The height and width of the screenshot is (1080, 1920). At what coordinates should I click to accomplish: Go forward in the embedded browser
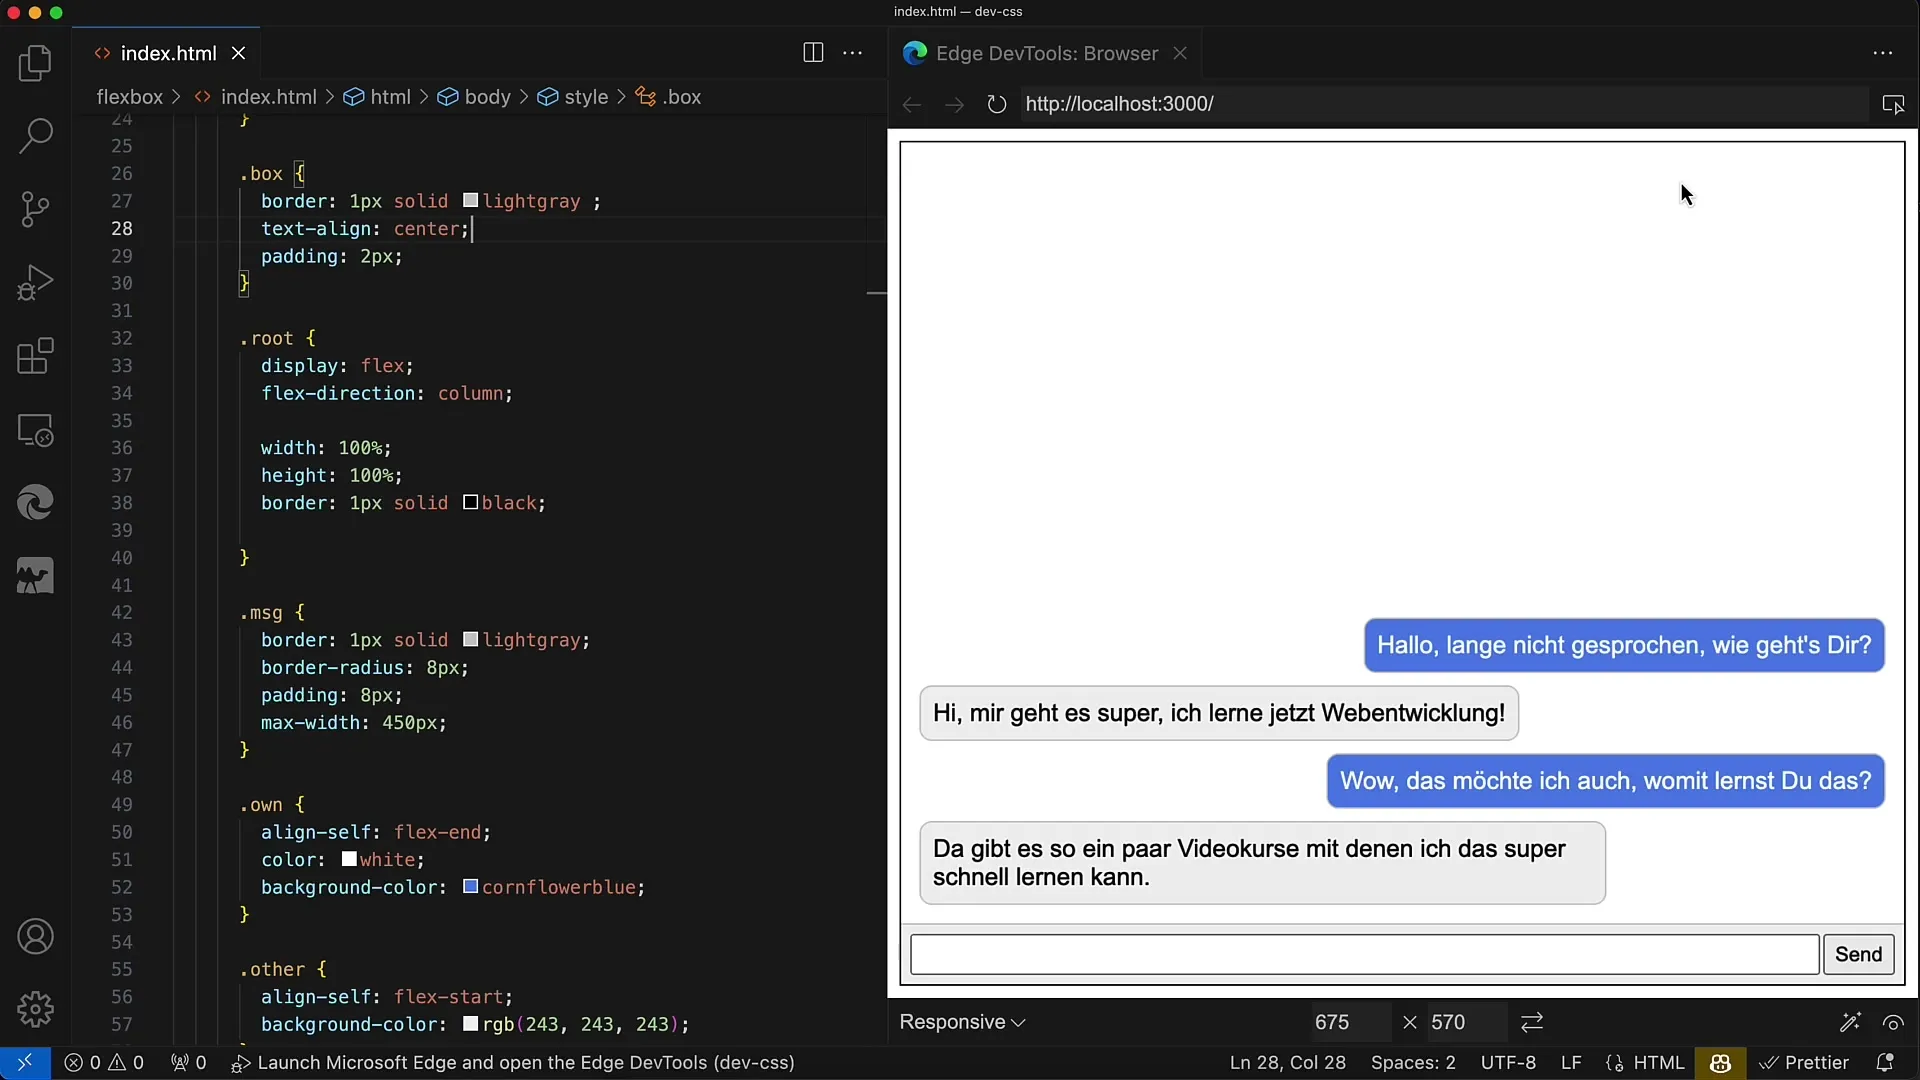[954, 104]
